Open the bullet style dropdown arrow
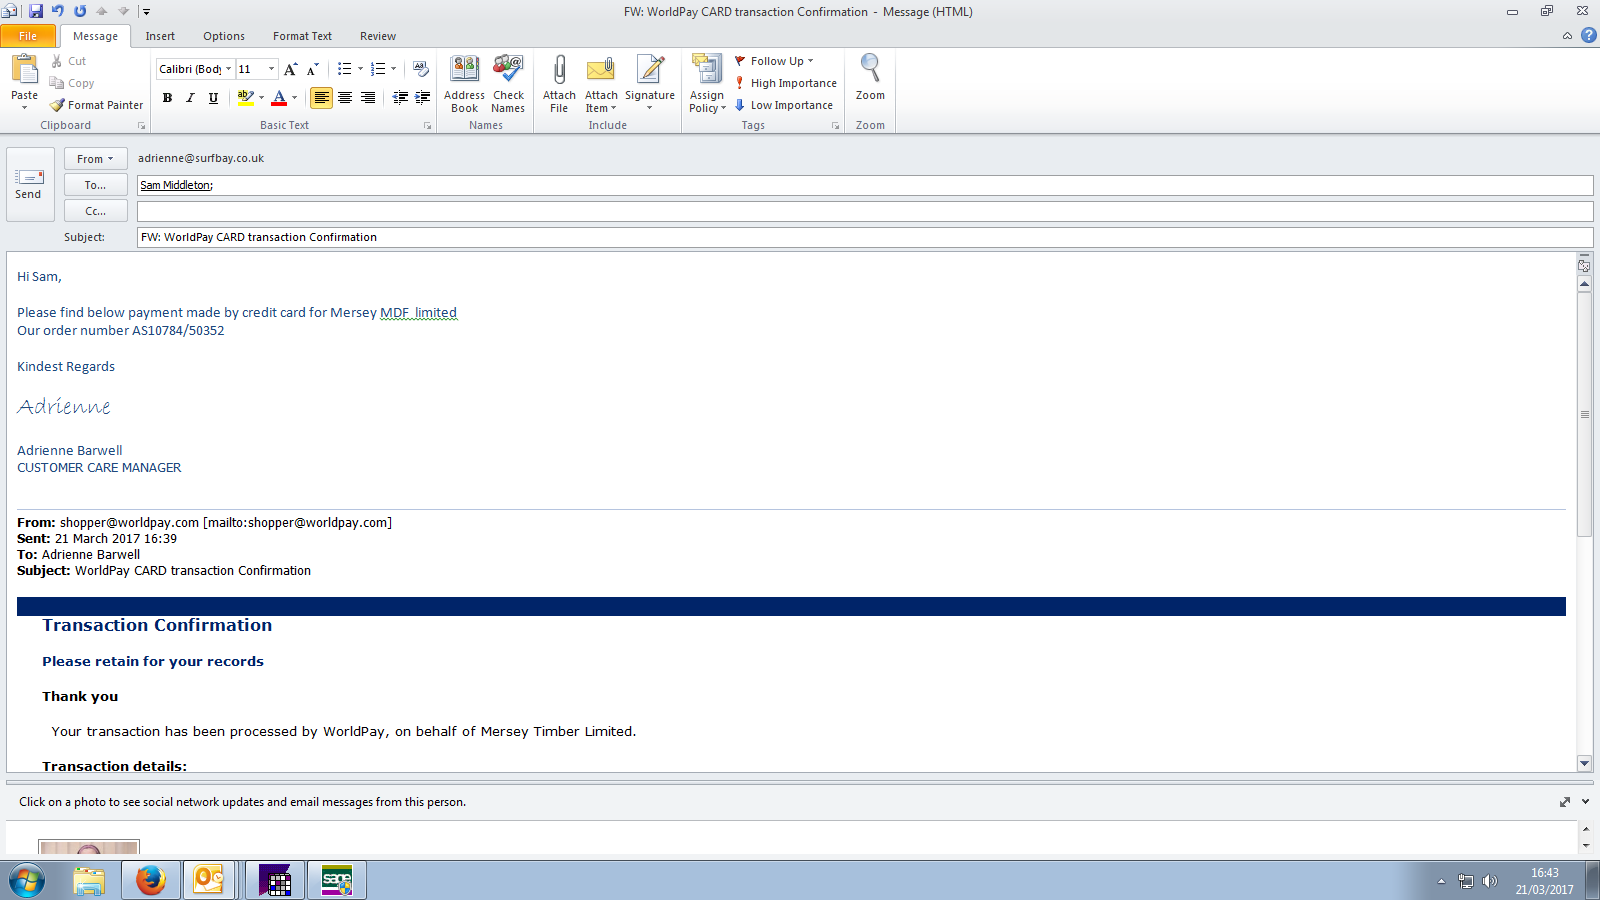Viewport: 1600px width, 900px height. [360, 69]
